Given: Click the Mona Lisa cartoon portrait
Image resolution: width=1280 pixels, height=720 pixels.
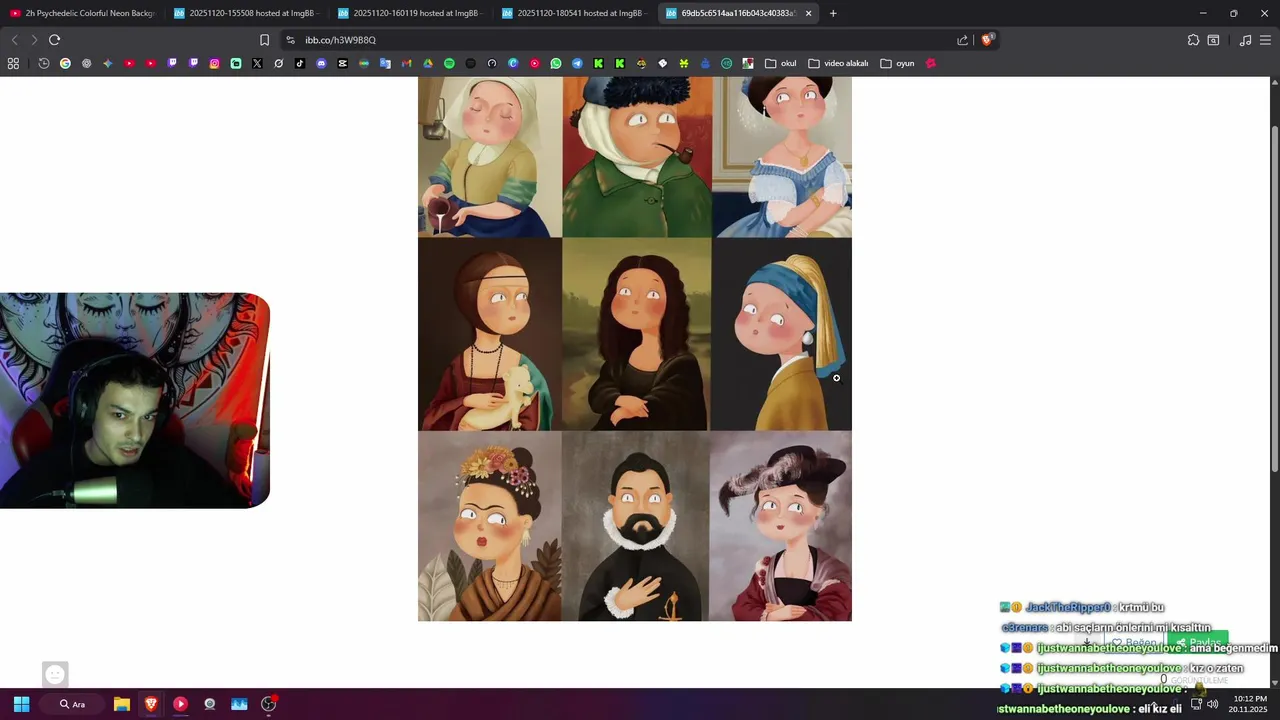Looking at the screenshot, I should coord(637,334).
